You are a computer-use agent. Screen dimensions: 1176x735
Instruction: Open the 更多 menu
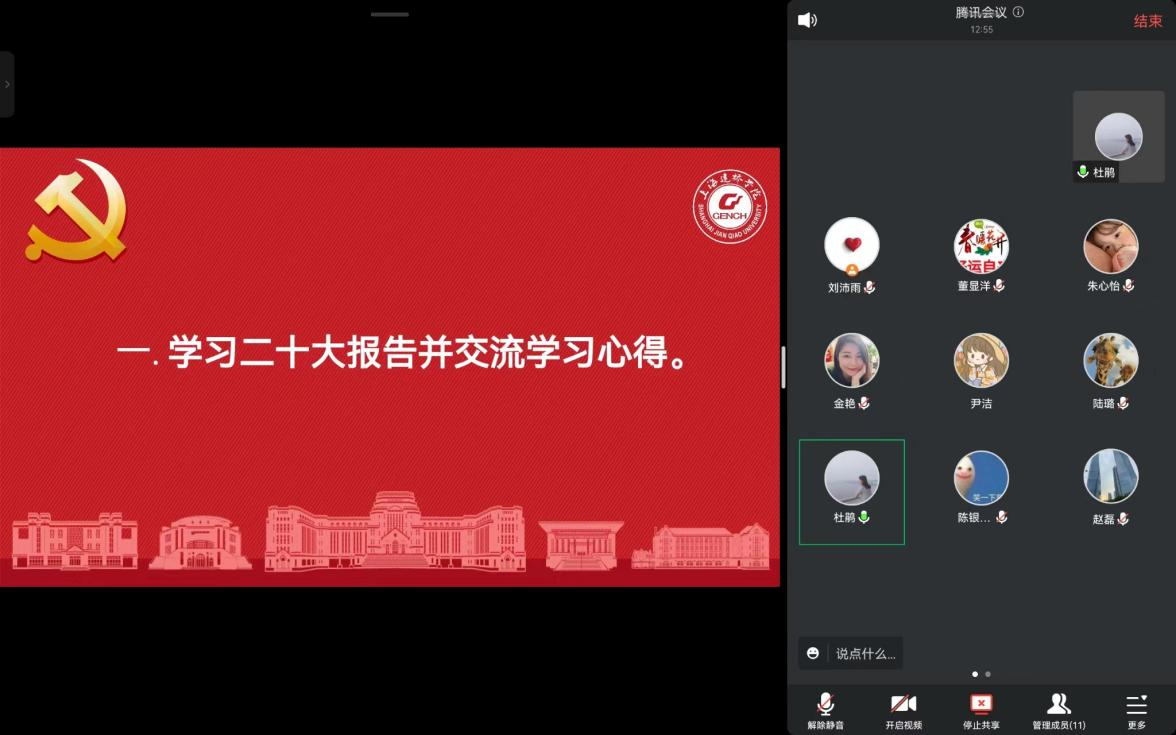pos(1136,710)
